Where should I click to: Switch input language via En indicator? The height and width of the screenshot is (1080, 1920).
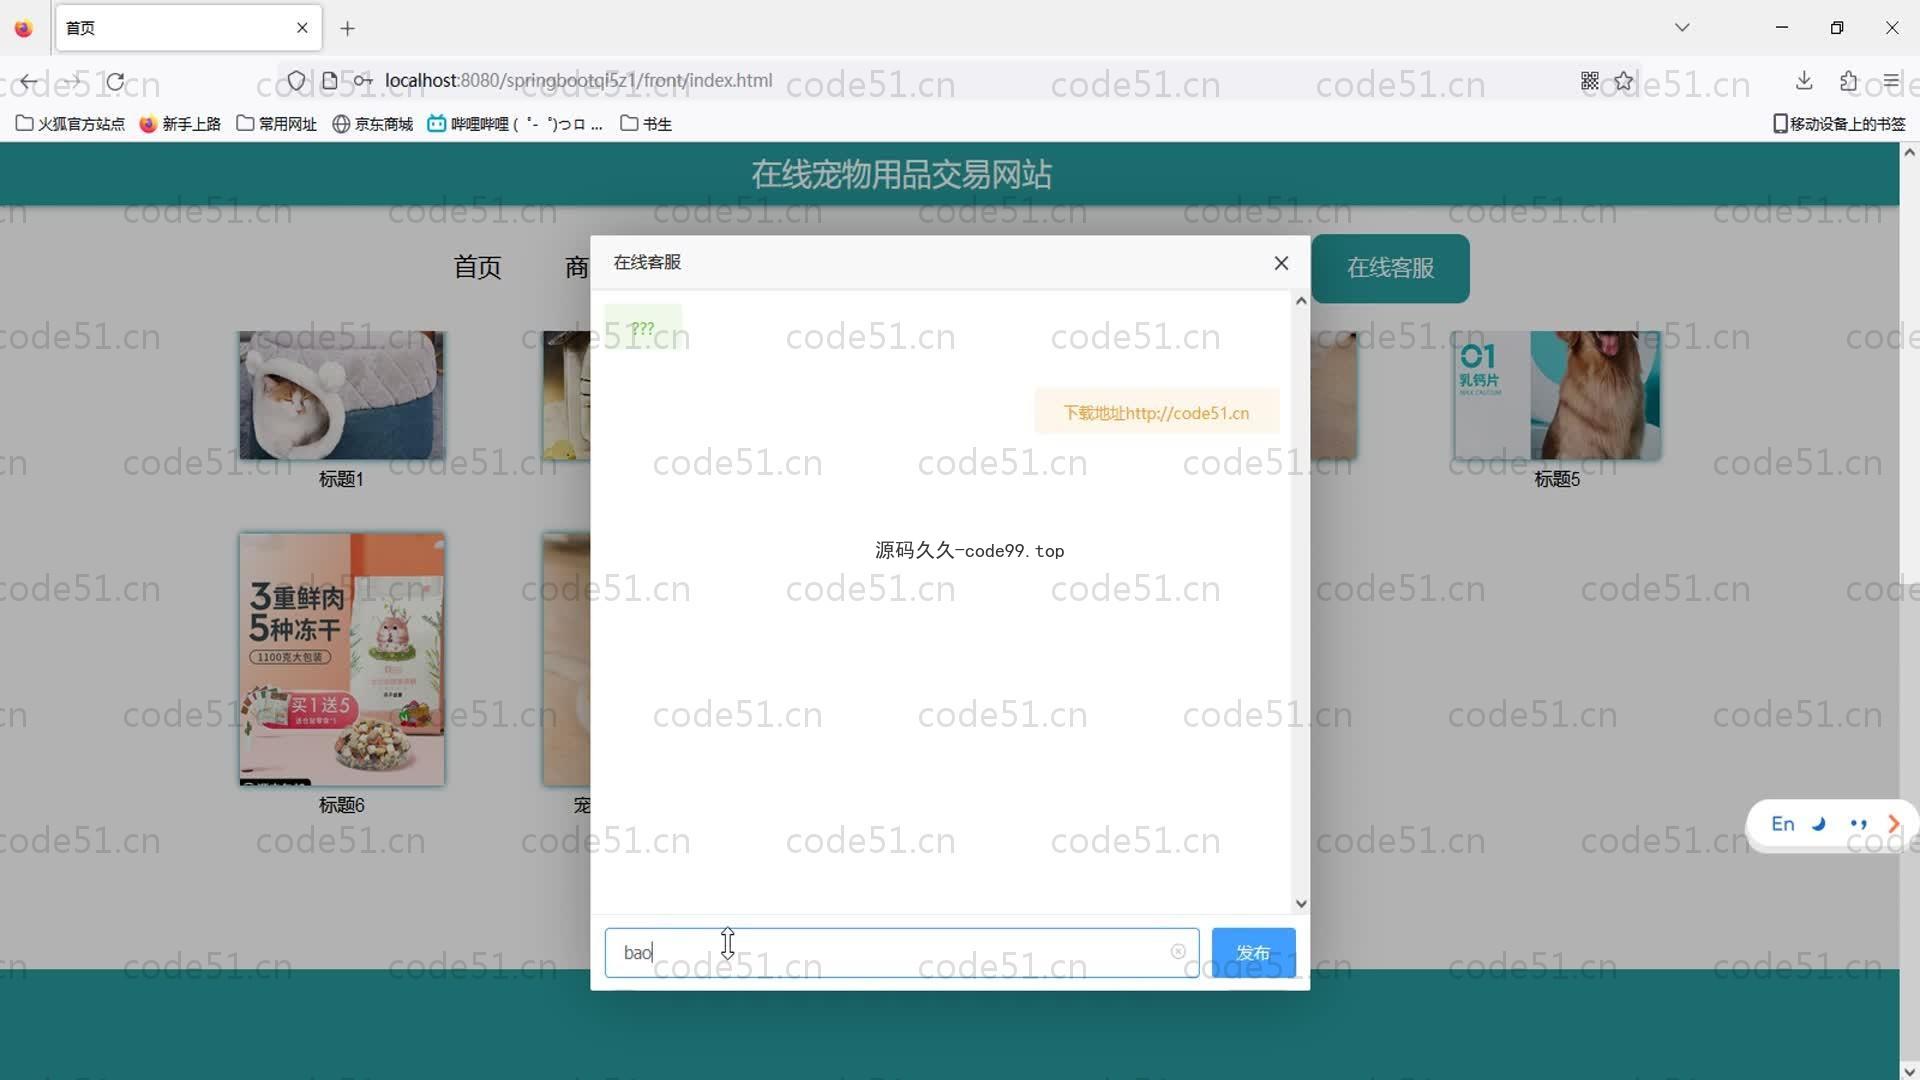pyautogui.click(x=1782, y=824)
